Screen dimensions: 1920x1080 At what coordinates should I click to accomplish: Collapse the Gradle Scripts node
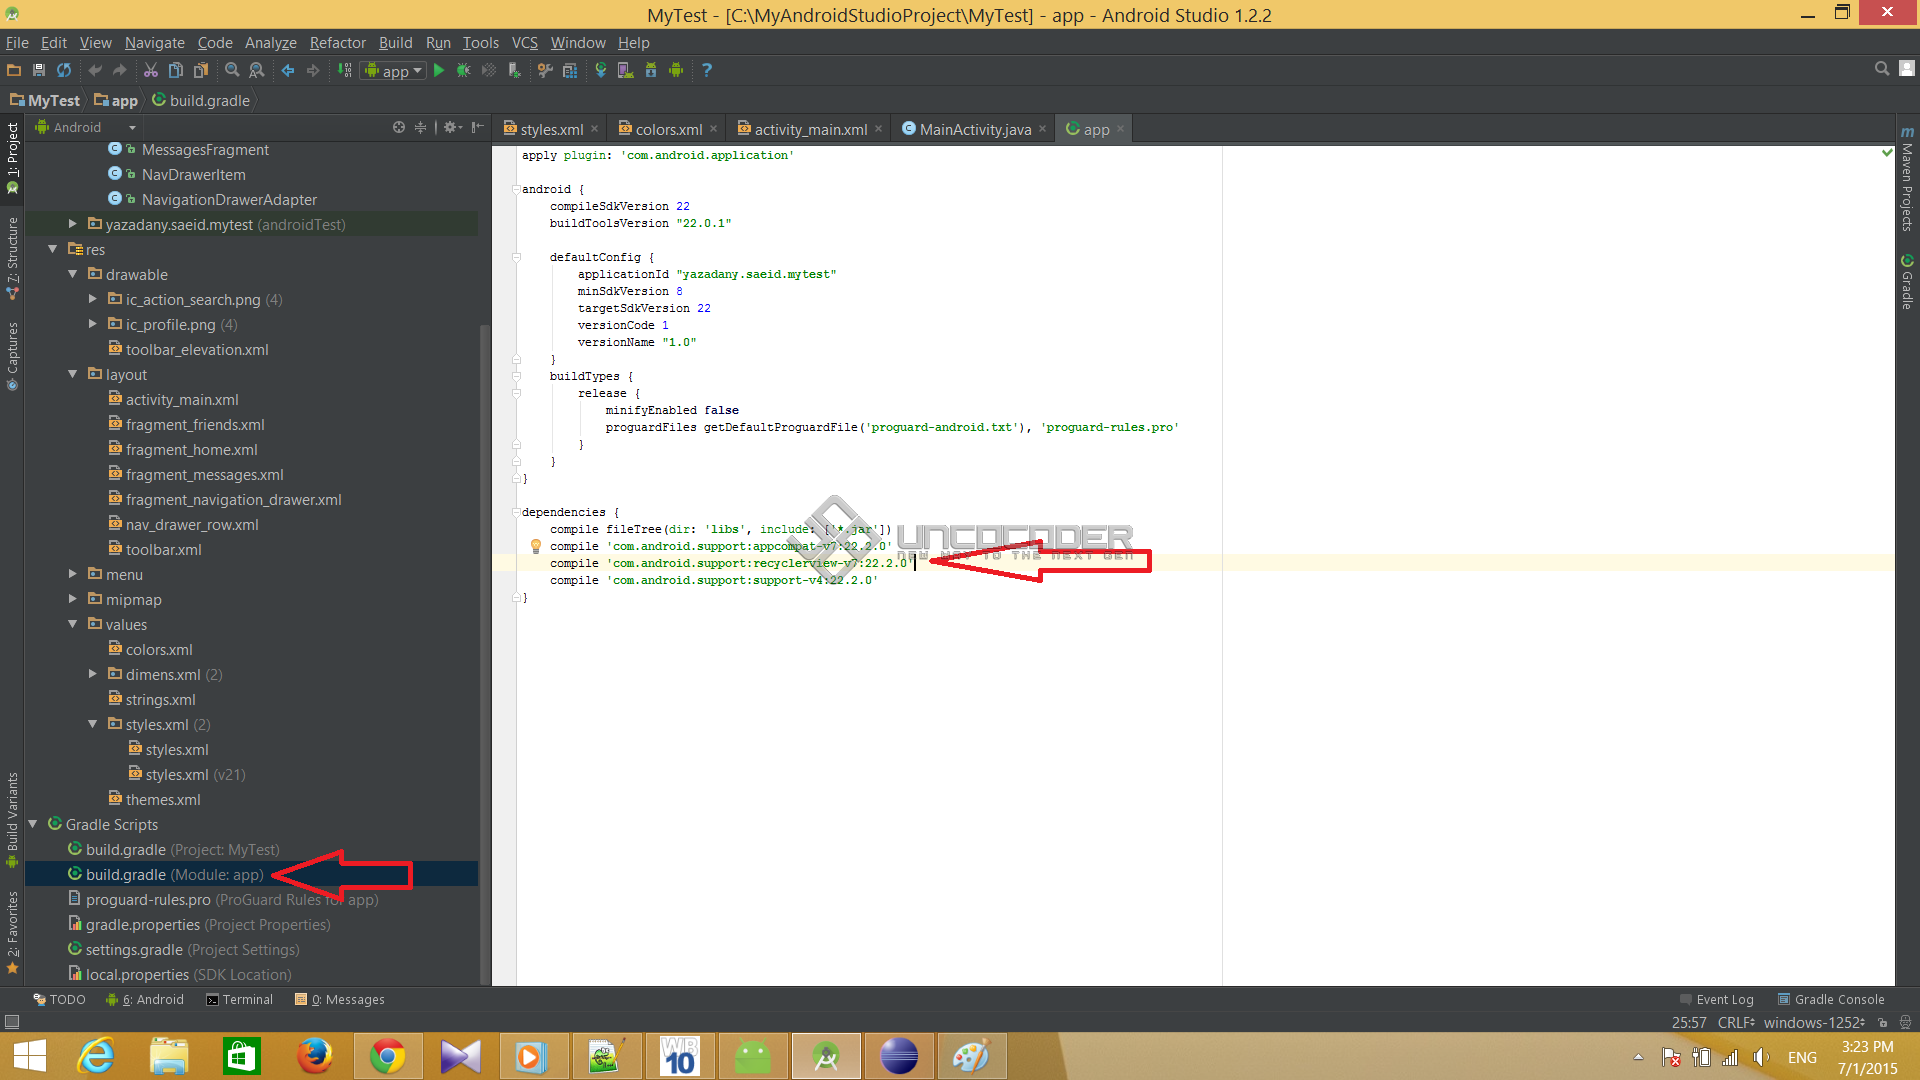click(x=32, y=824)
